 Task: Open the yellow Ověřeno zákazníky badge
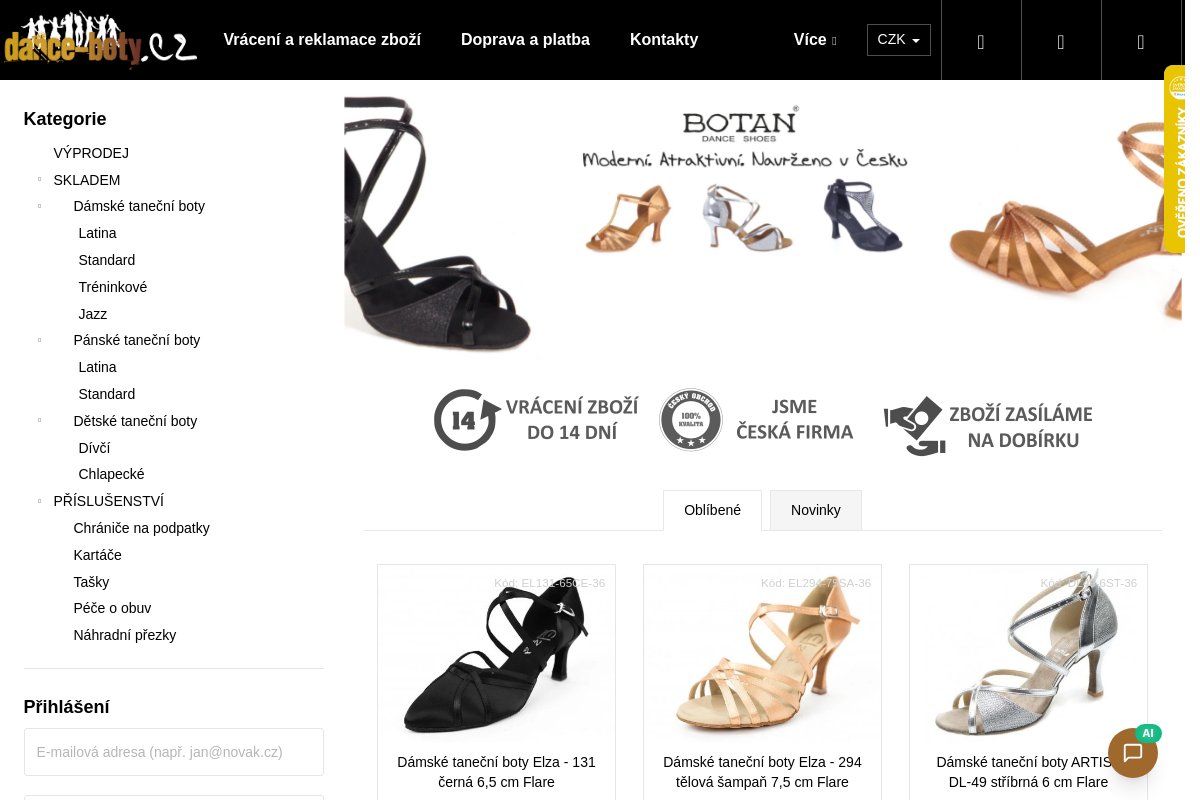point(1176,160)
